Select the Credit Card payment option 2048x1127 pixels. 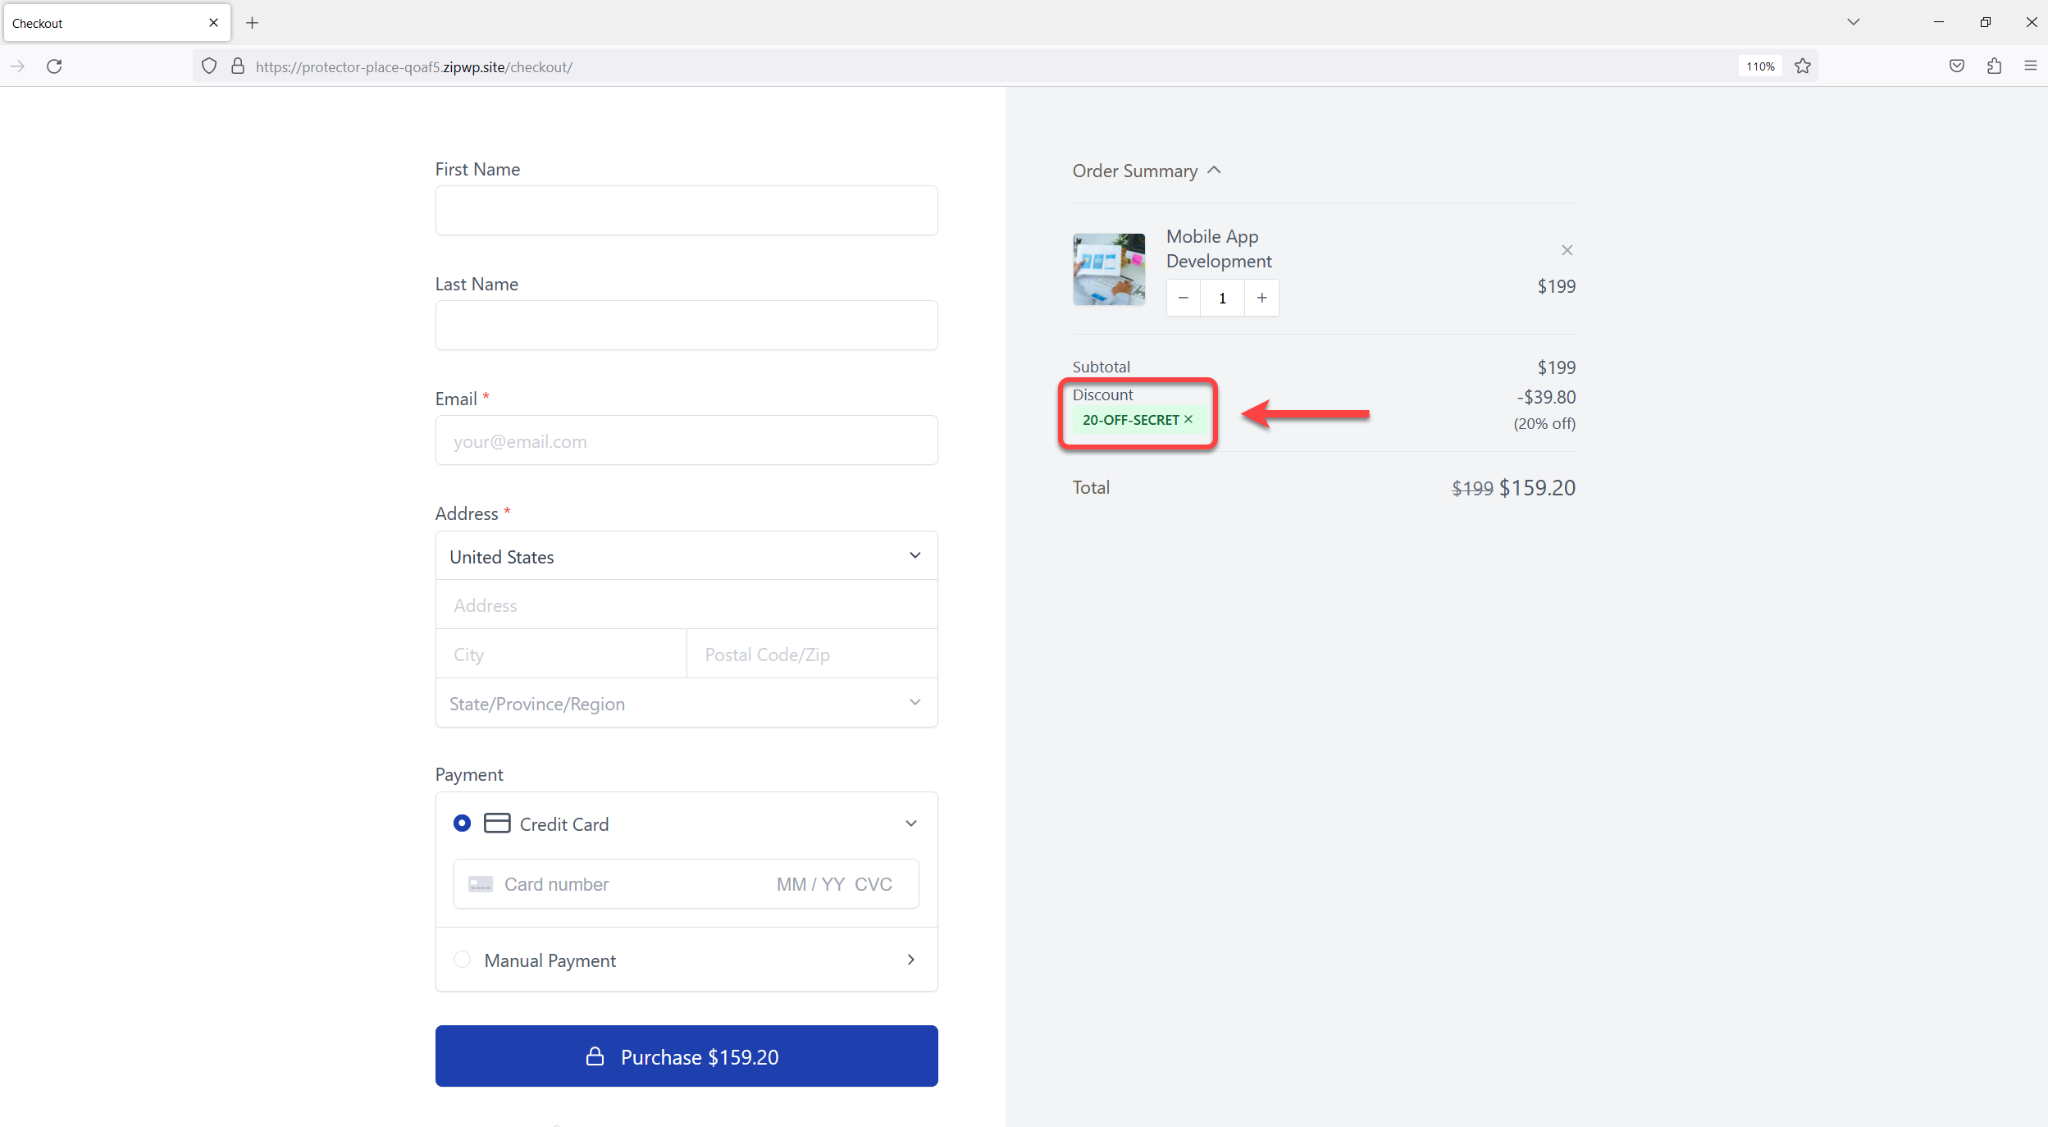(462, 822)
